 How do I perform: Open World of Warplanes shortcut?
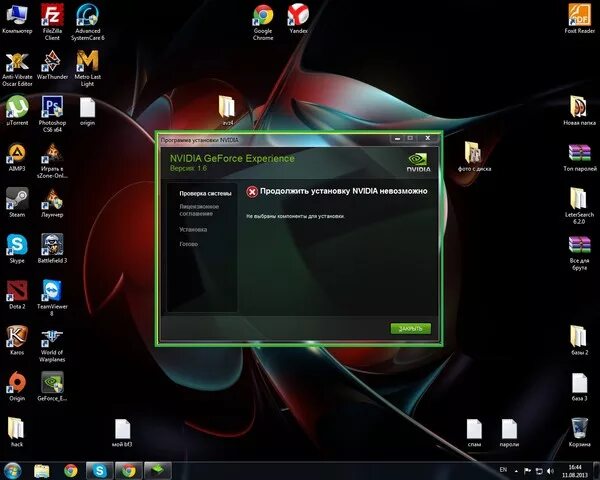click(x=52, y=344)
